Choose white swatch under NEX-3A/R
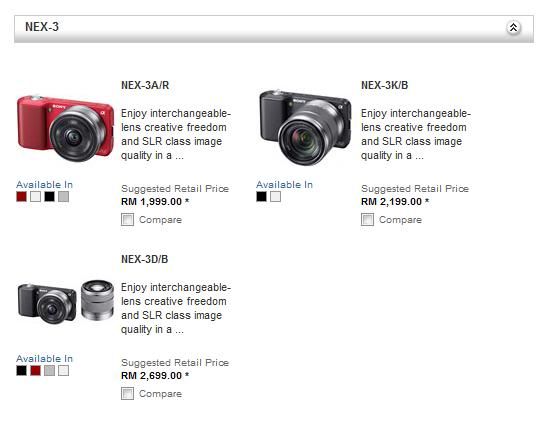 tap(36, 196)
